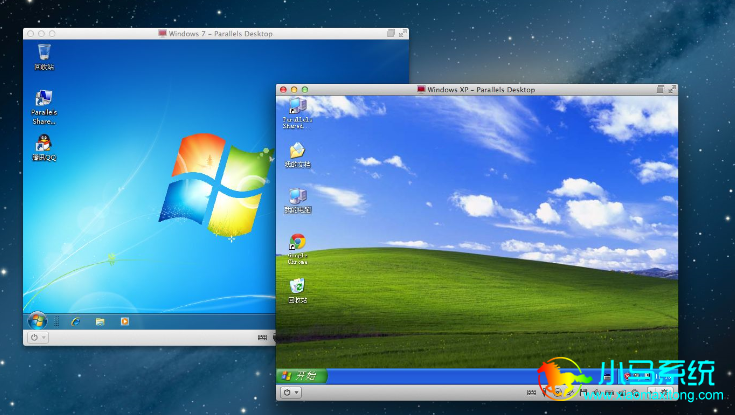The height and width of the screenshot is (415, 735).
Task: Click the 'Windows XP – Parallels Desktop' title text
Action: (x=481, y=90)
